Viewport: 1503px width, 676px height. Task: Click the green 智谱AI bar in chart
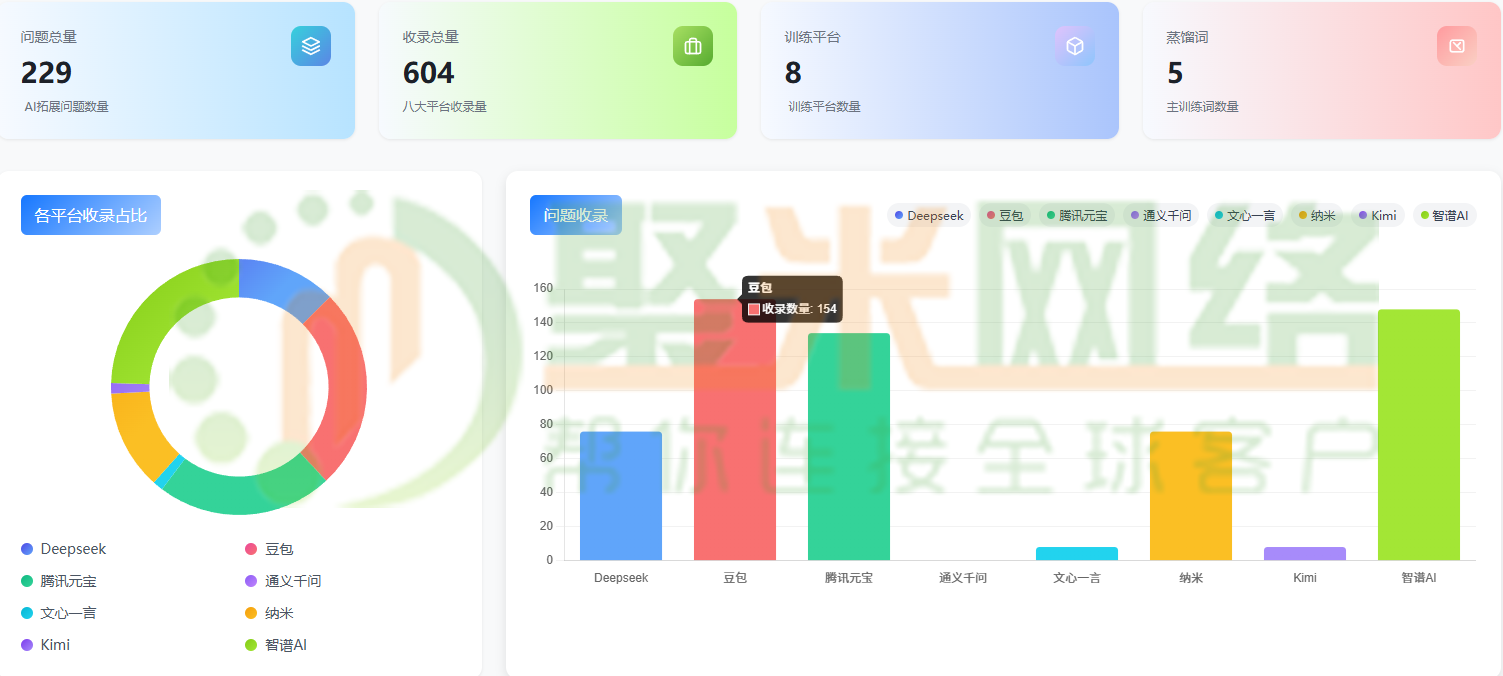tap(1419, 435)
